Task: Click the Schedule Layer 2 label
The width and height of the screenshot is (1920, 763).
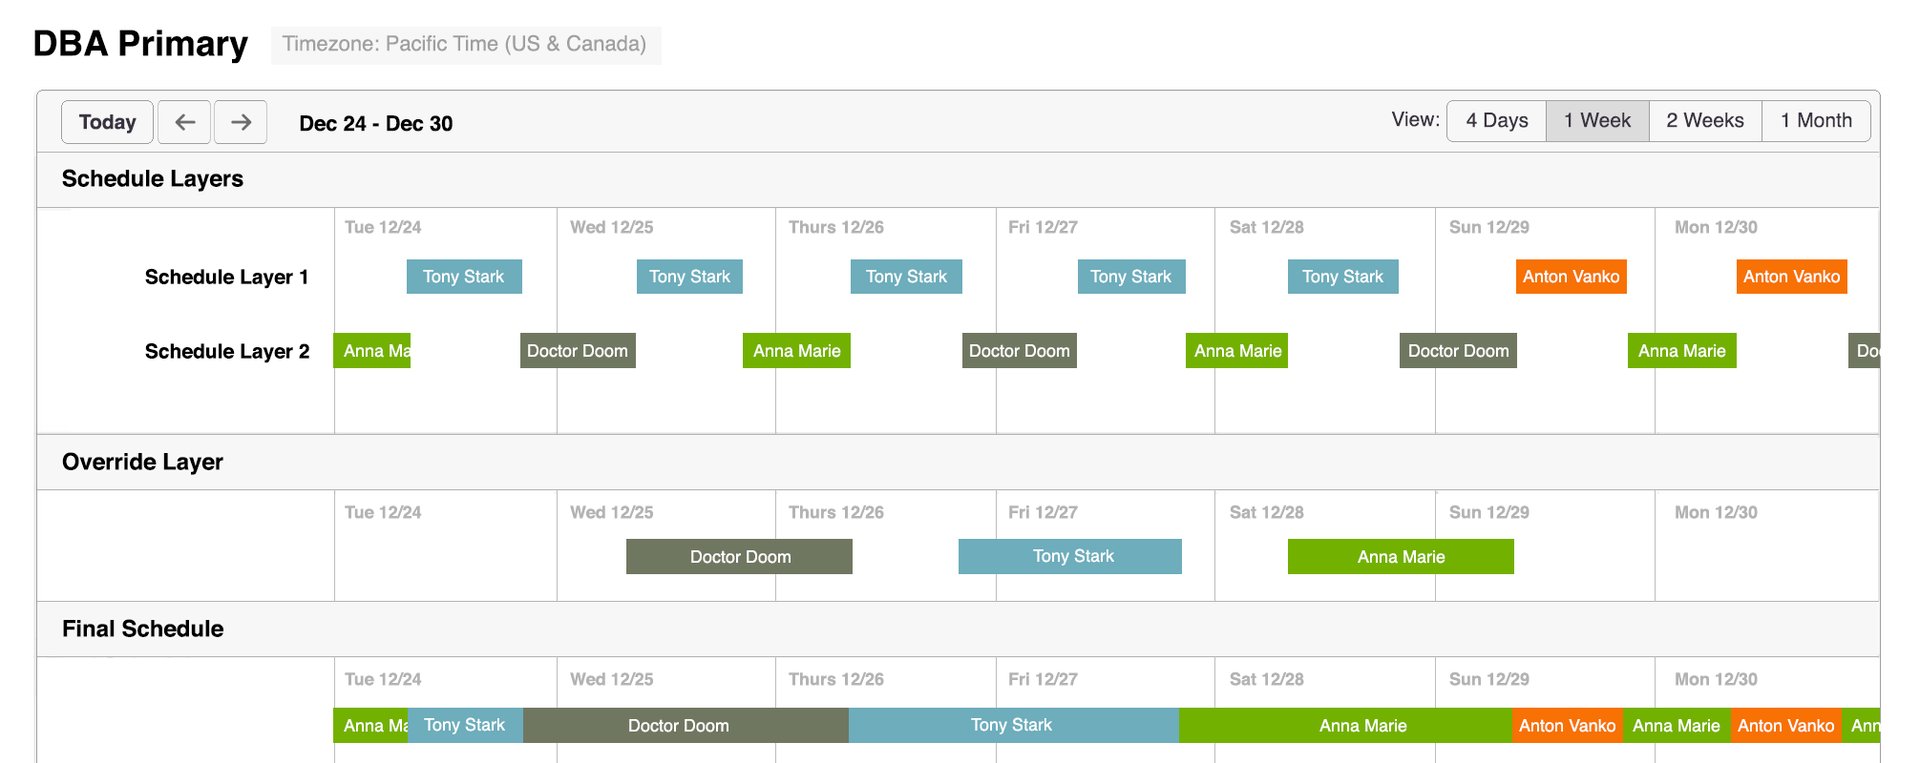Action: click(x=227, y=352)
